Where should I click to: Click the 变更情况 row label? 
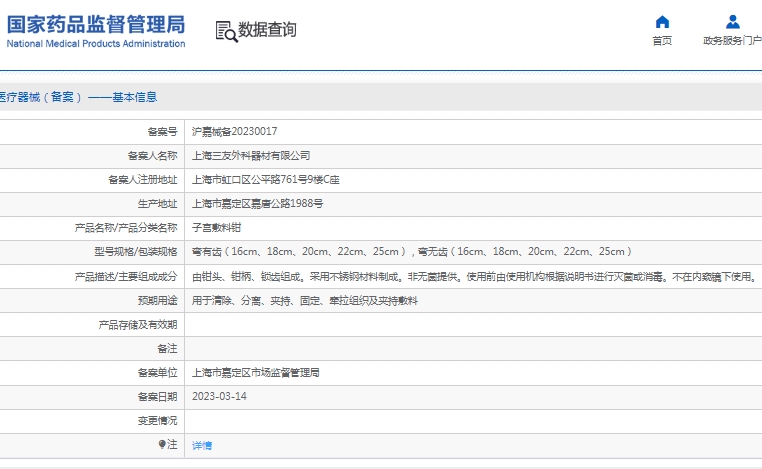pos(157,420)
